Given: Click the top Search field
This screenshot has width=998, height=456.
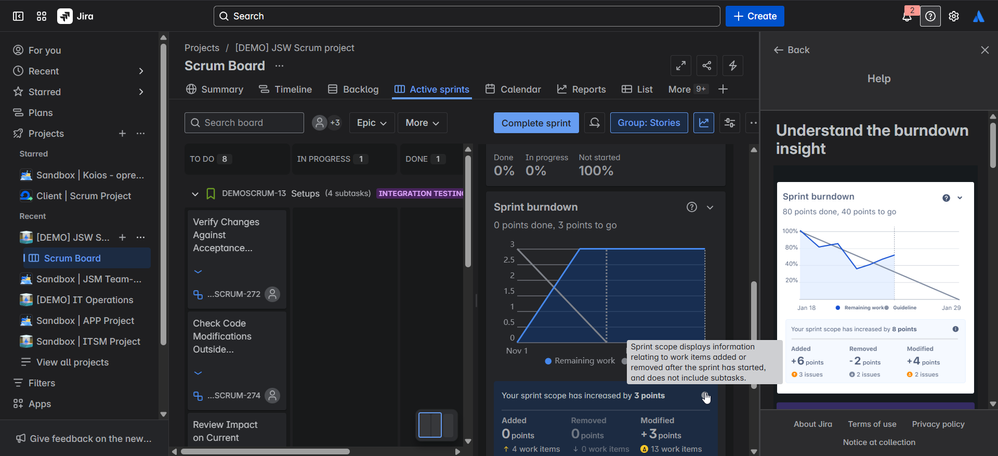Looking at the screenshot, I should 467,16.
